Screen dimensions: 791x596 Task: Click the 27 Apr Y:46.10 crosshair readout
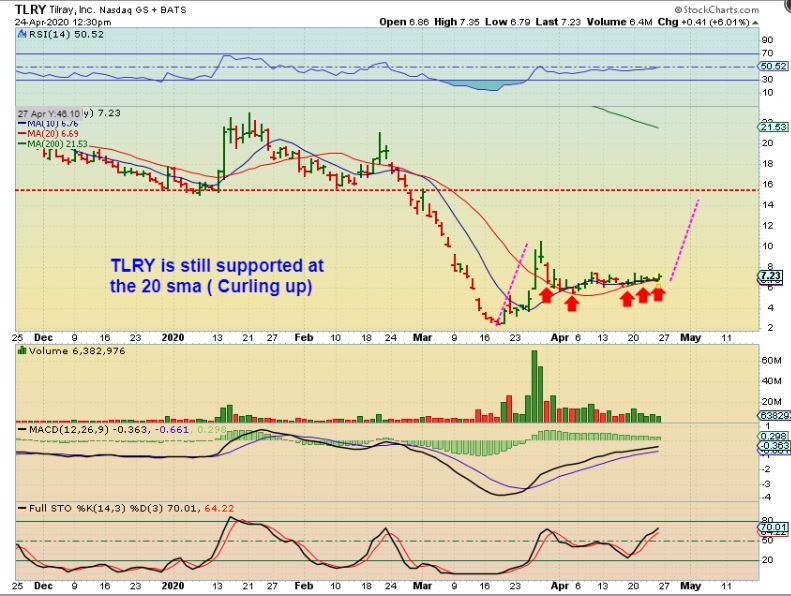(x=49, y=114)
